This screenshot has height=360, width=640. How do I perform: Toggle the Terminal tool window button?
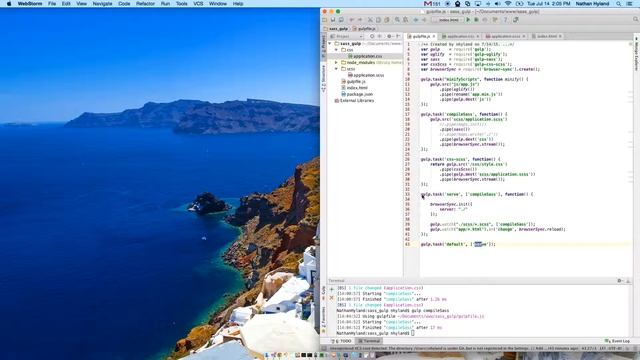click(369, 341)
